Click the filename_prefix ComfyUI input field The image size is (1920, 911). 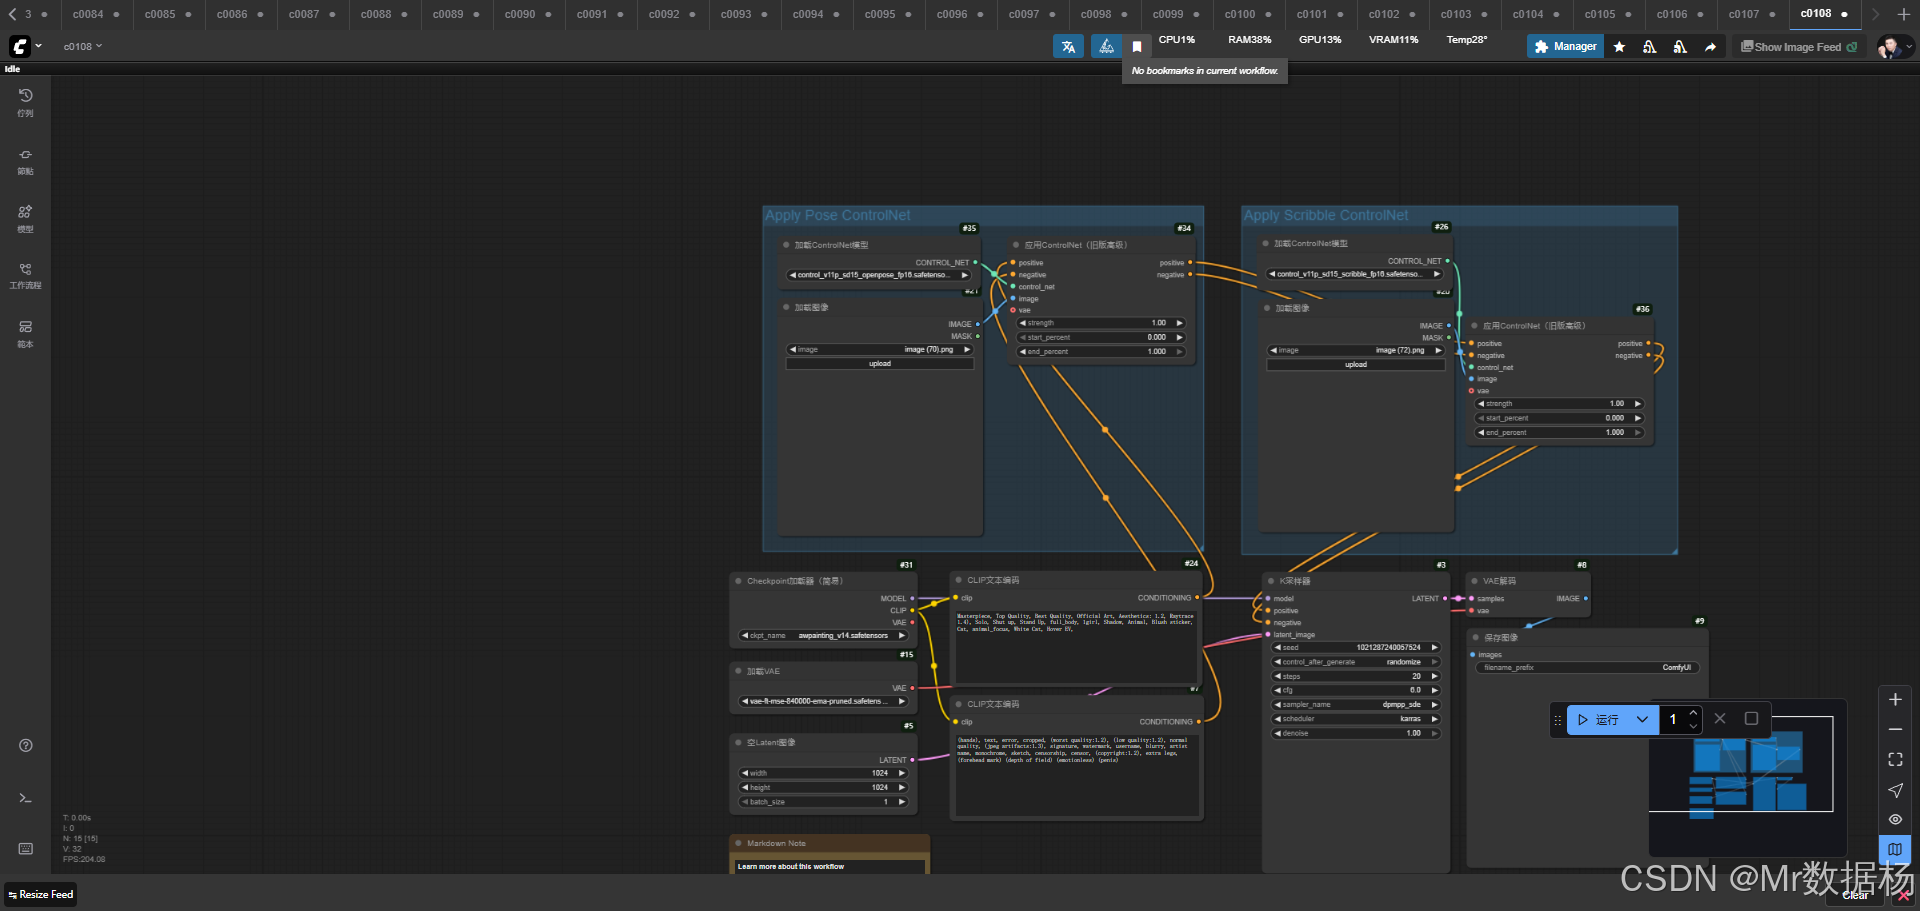pos(1587,667)
